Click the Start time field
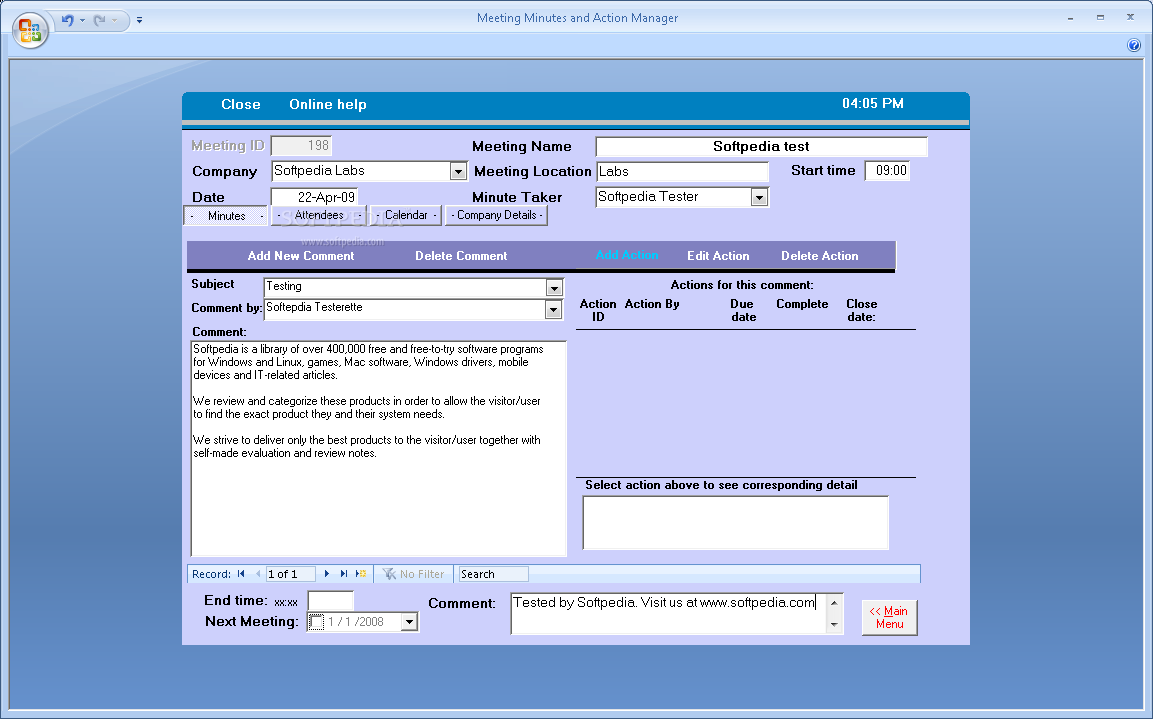This screenshot has height=719, width=1153. [887, 171]
